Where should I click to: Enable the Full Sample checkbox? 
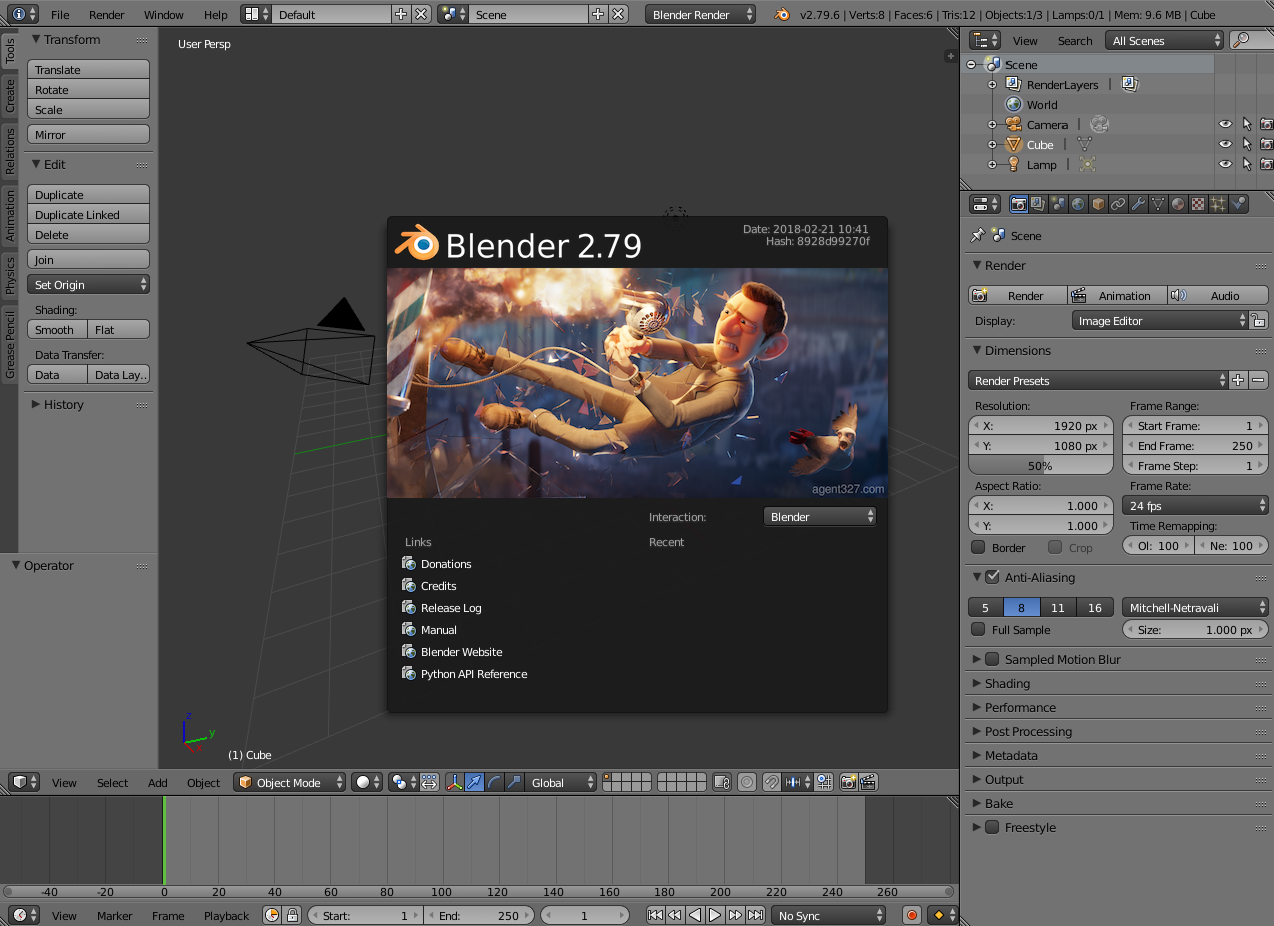979,629
